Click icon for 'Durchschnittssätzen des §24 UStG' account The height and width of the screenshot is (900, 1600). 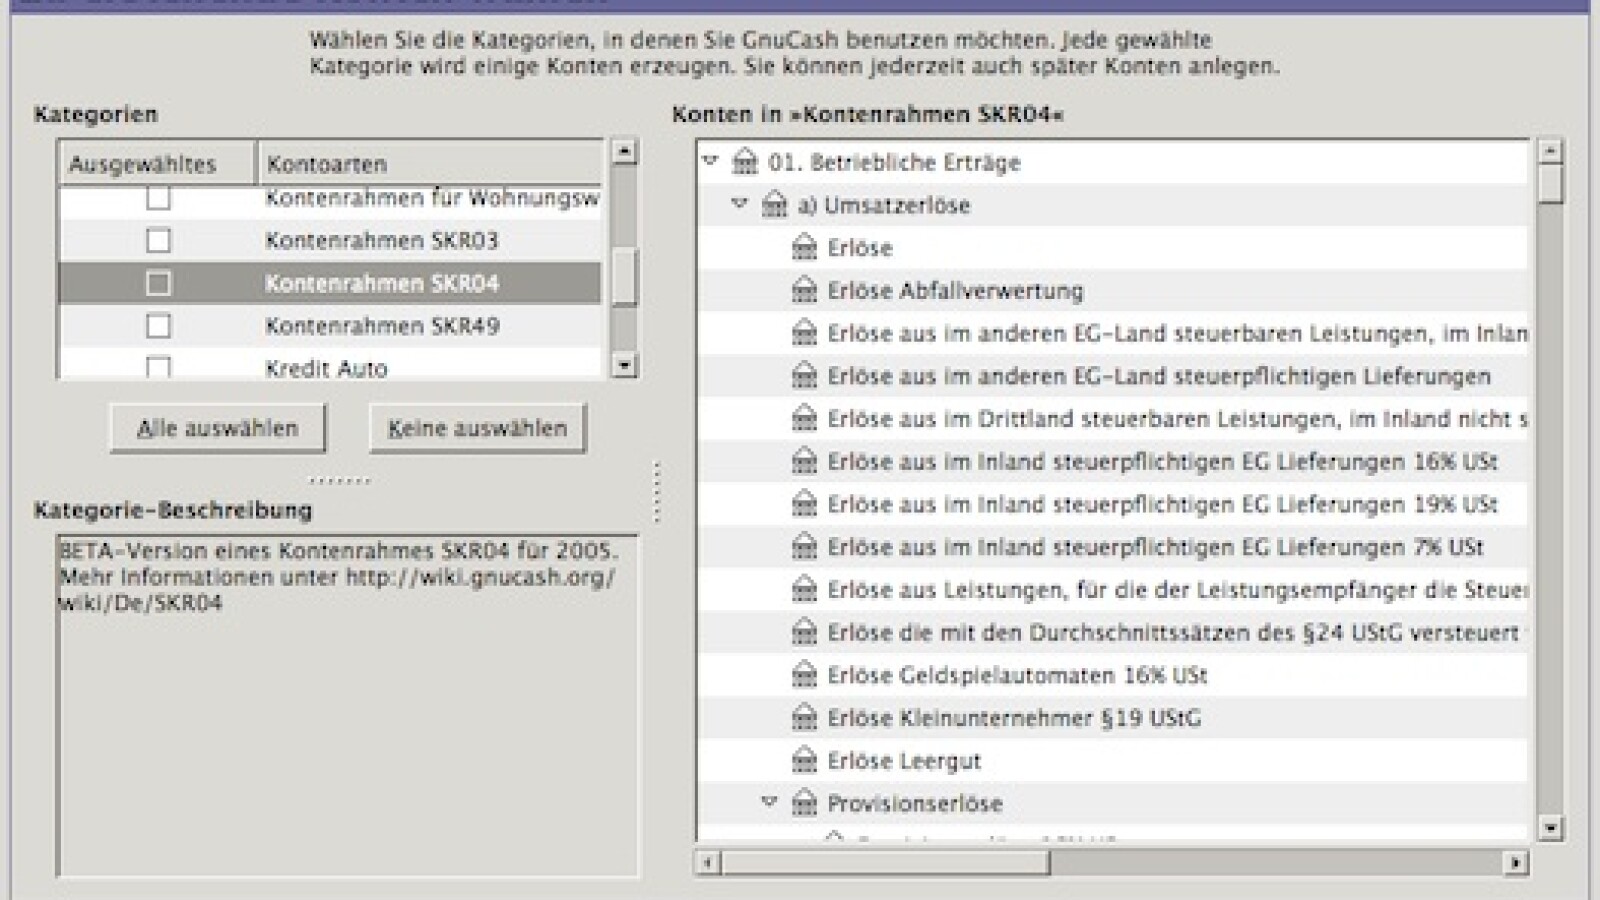click(x=804, y=632)
